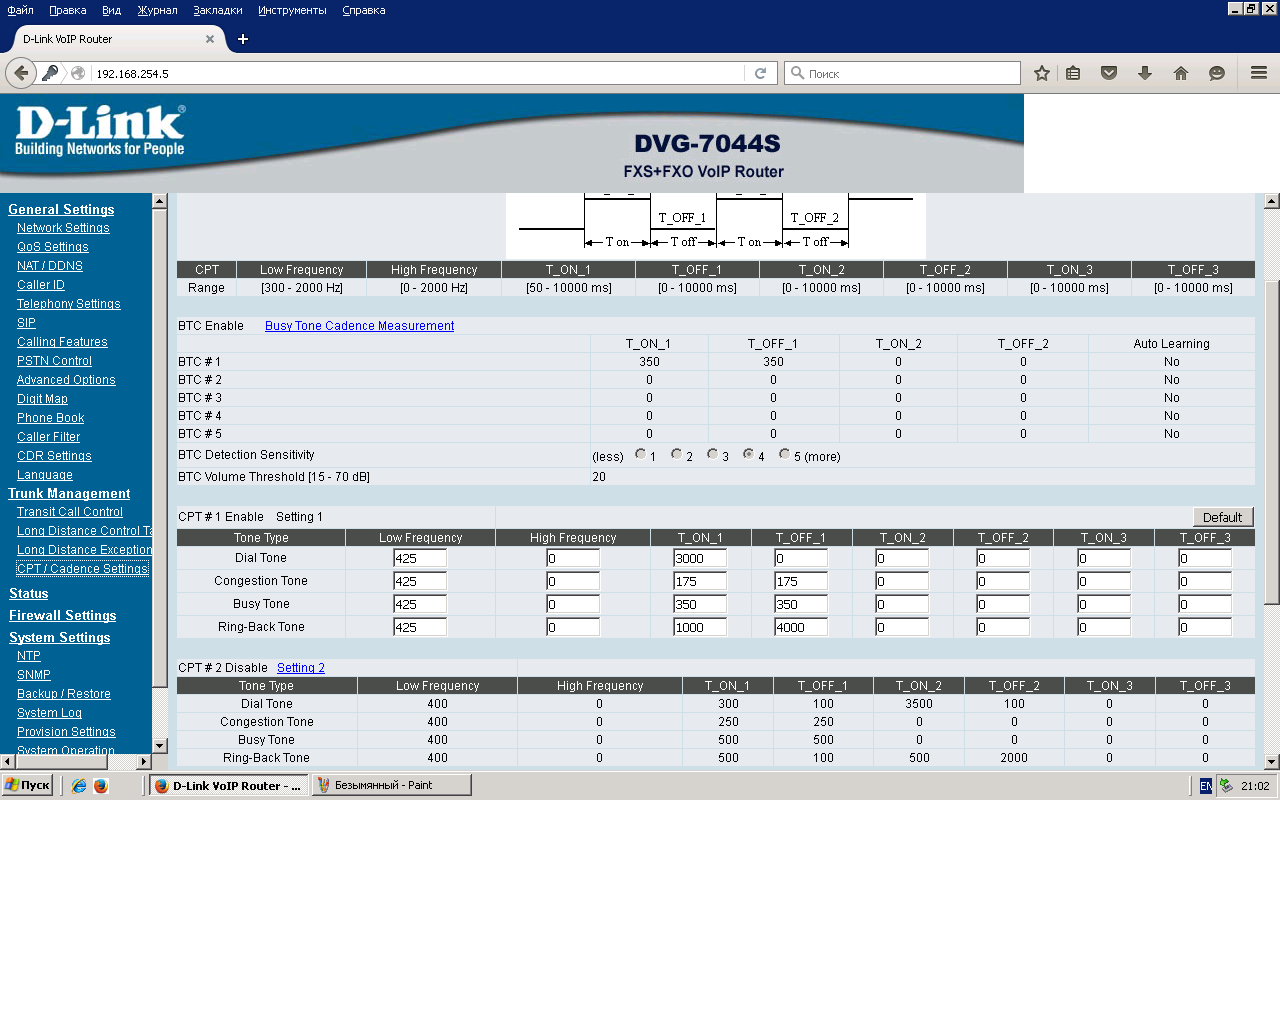Screen dimensions: 1280x1032
Task: Open the SNMP settings link
Action: click(34, 675)
